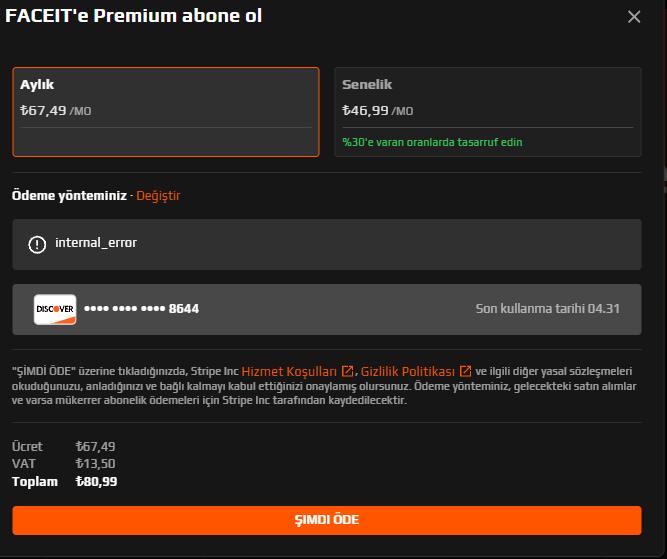Click the 30% savings text
Image resolution: width=667 pixels, height=559 pixels.
tap(431, 142)
